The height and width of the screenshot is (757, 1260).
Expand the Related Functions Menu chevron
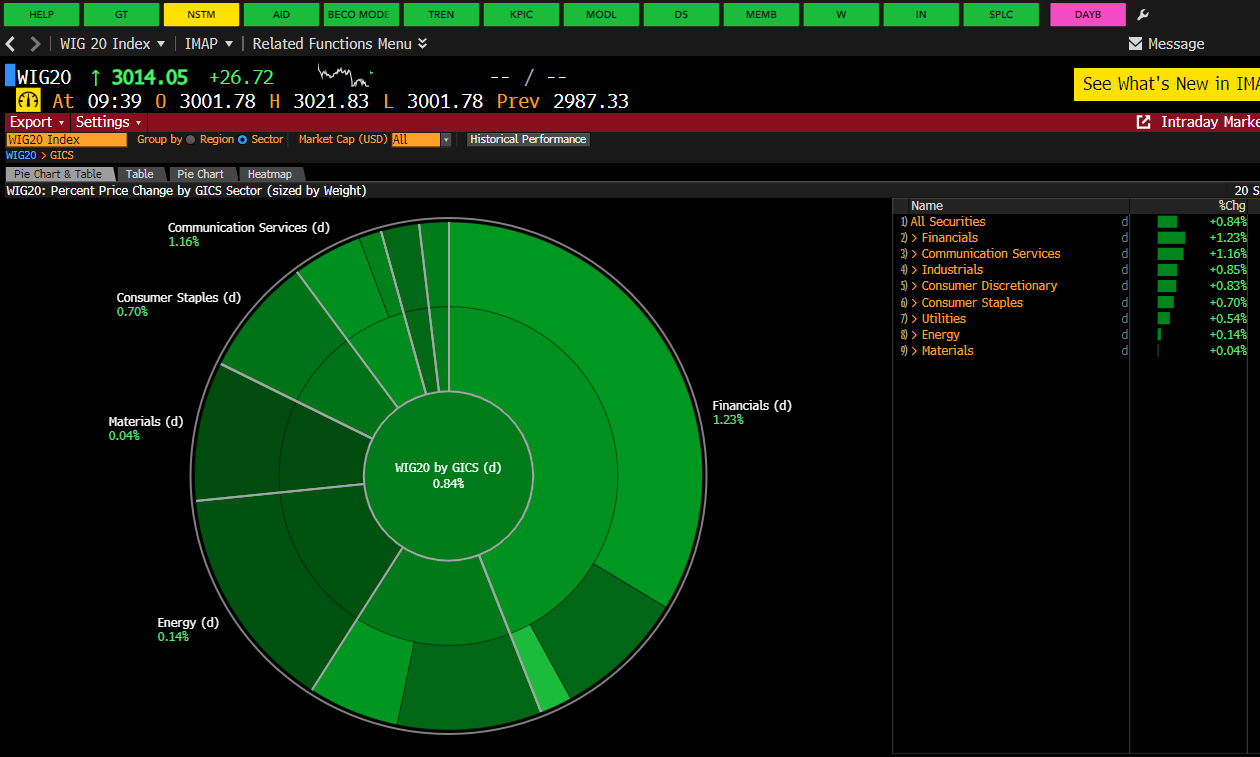(423, 44)
